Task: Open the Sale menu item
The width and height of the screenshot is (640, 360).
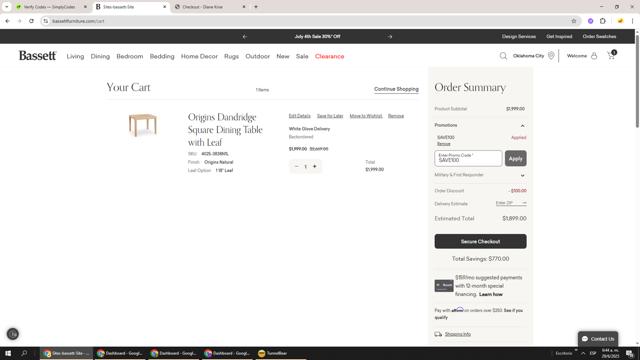Action: click(302, 56)
